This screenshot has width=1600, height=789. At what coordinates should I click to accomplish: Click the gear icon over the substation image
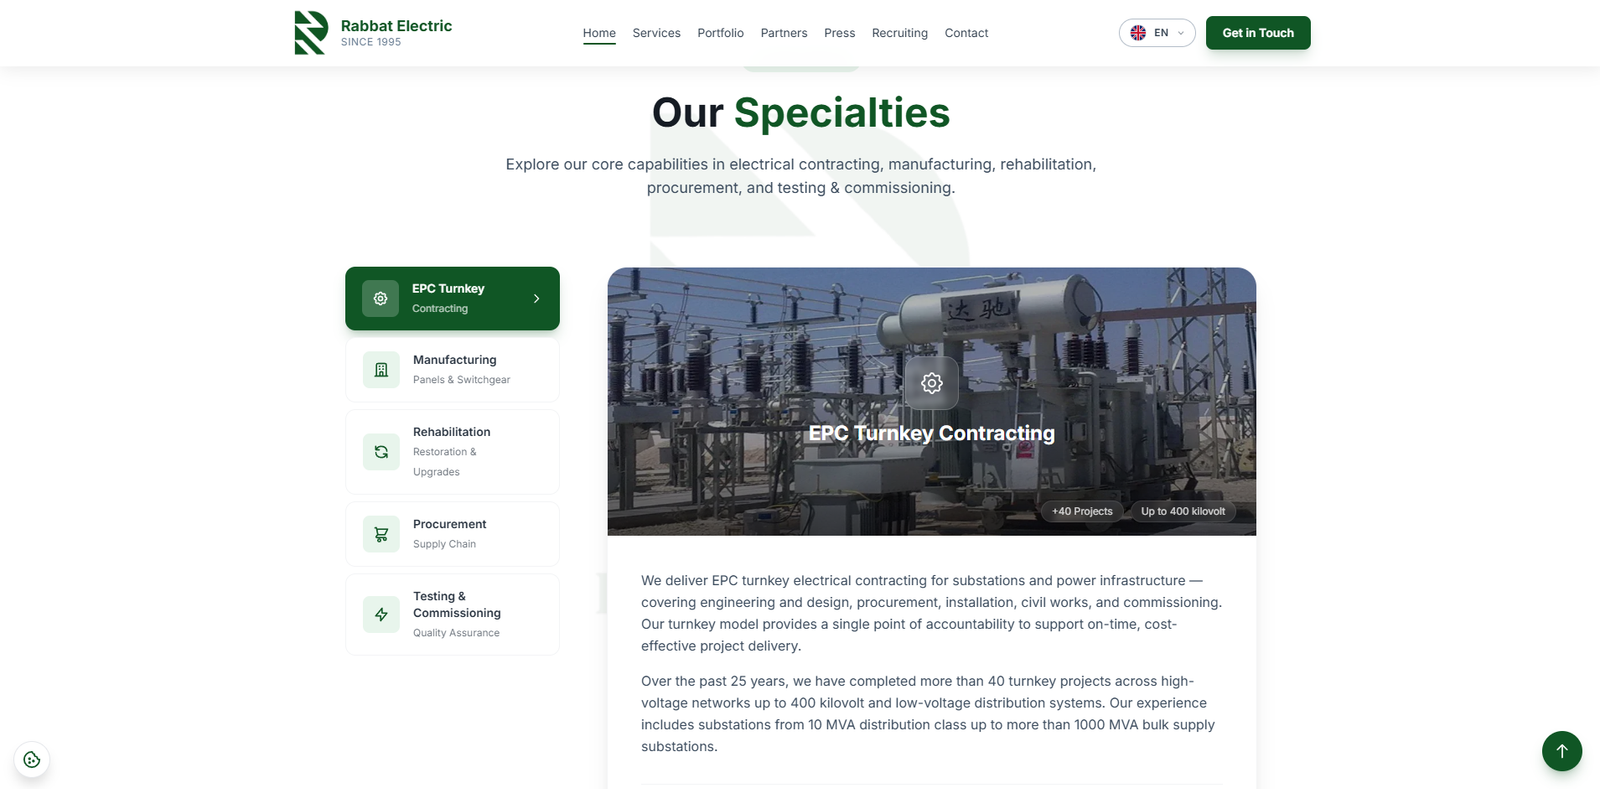tap(932, 383)
